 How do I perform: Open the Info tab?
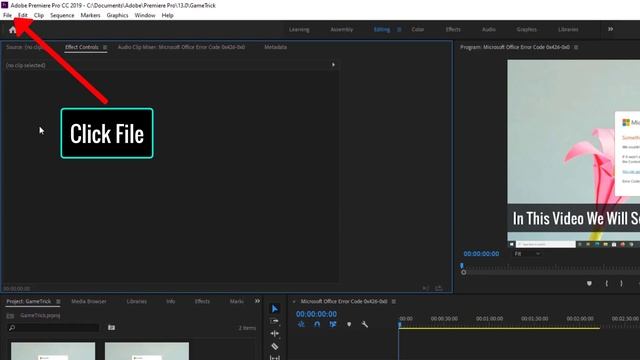tap(171, 301)
